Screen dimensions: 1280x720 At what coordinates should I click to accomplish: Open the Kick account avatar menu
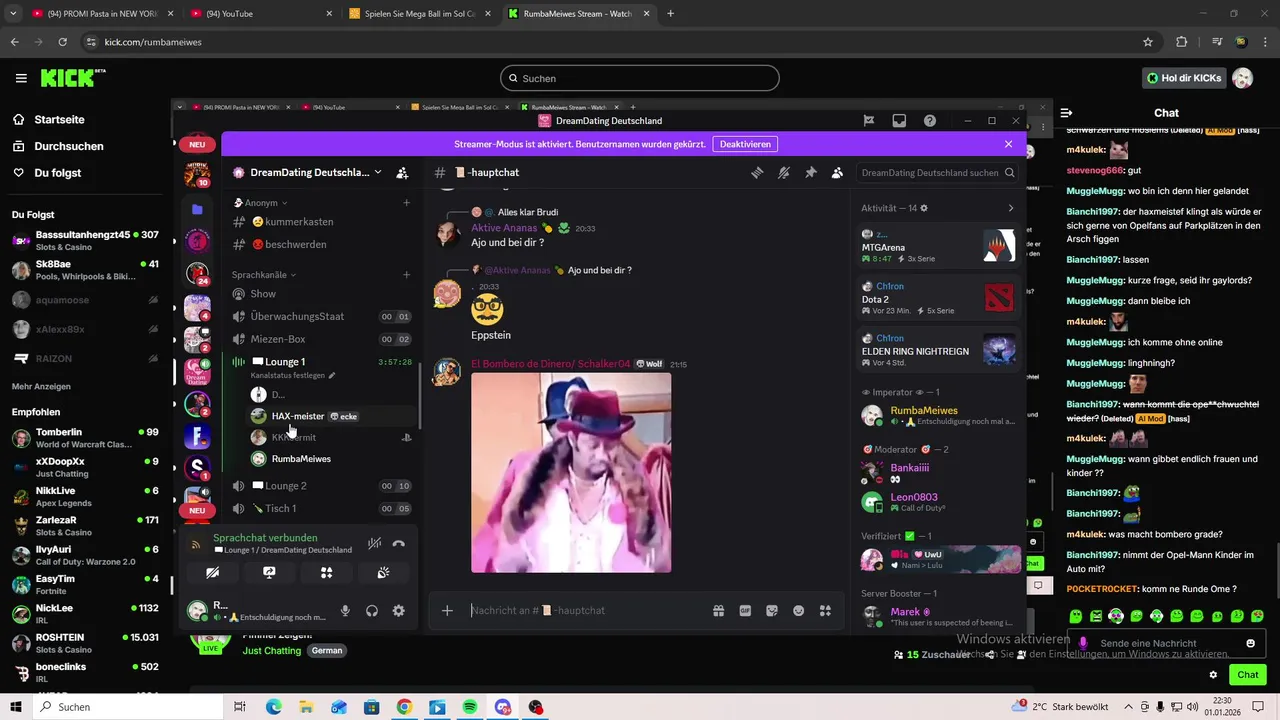pos(1242,78)
